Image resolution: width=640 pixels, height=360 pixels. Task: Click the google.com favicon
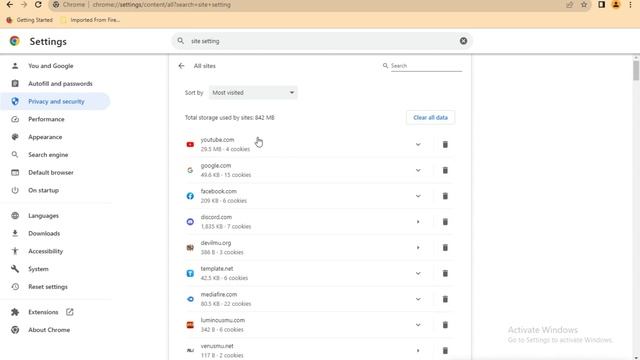190,170
